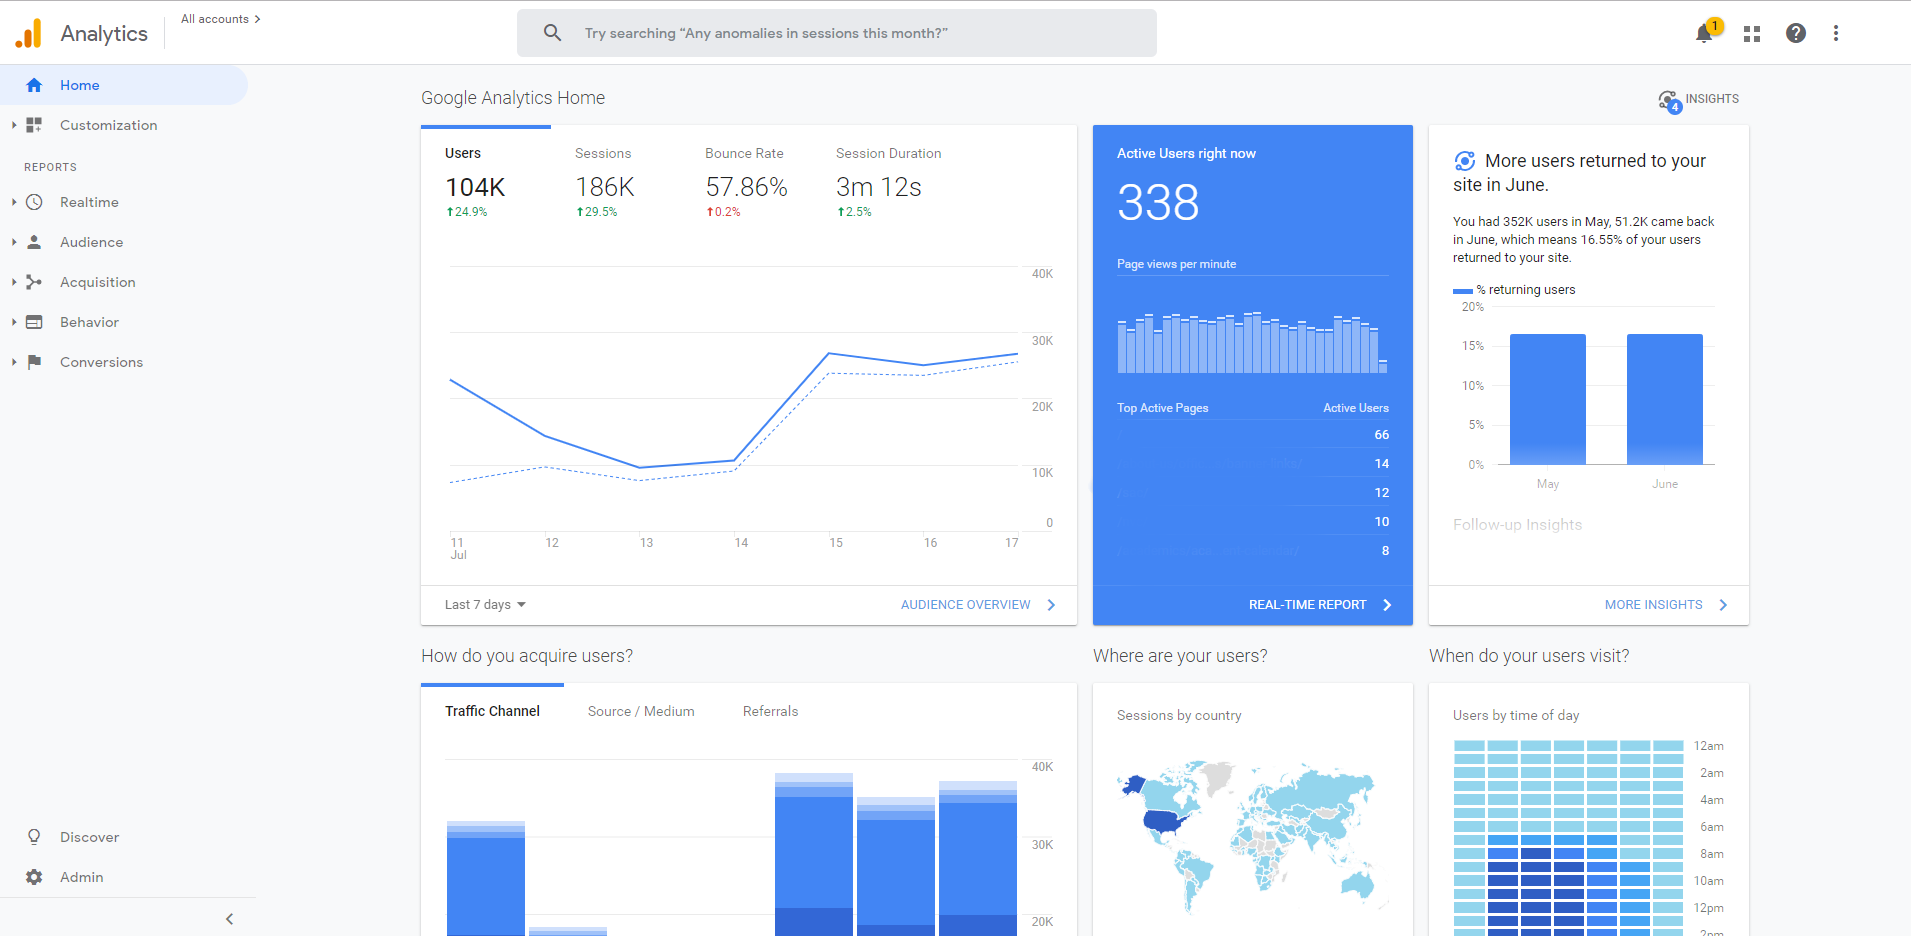Image resolution: width=1911 pixels, height=936 pixels.
Task: Click the 338 active users count
Action: (x=1158, y=203)
